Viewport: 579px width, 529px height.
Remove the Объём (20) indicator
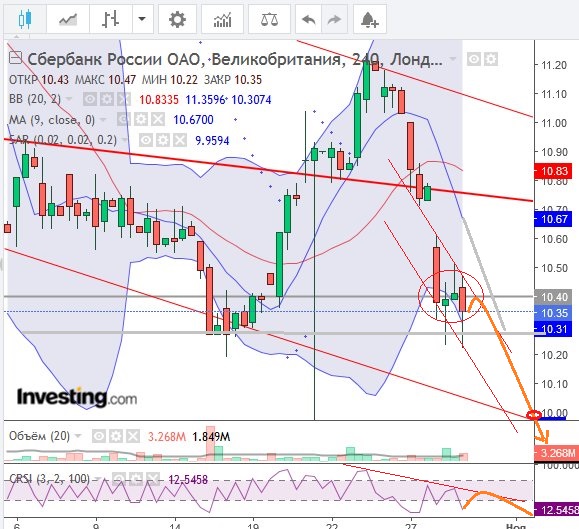[x=133, y=436]
